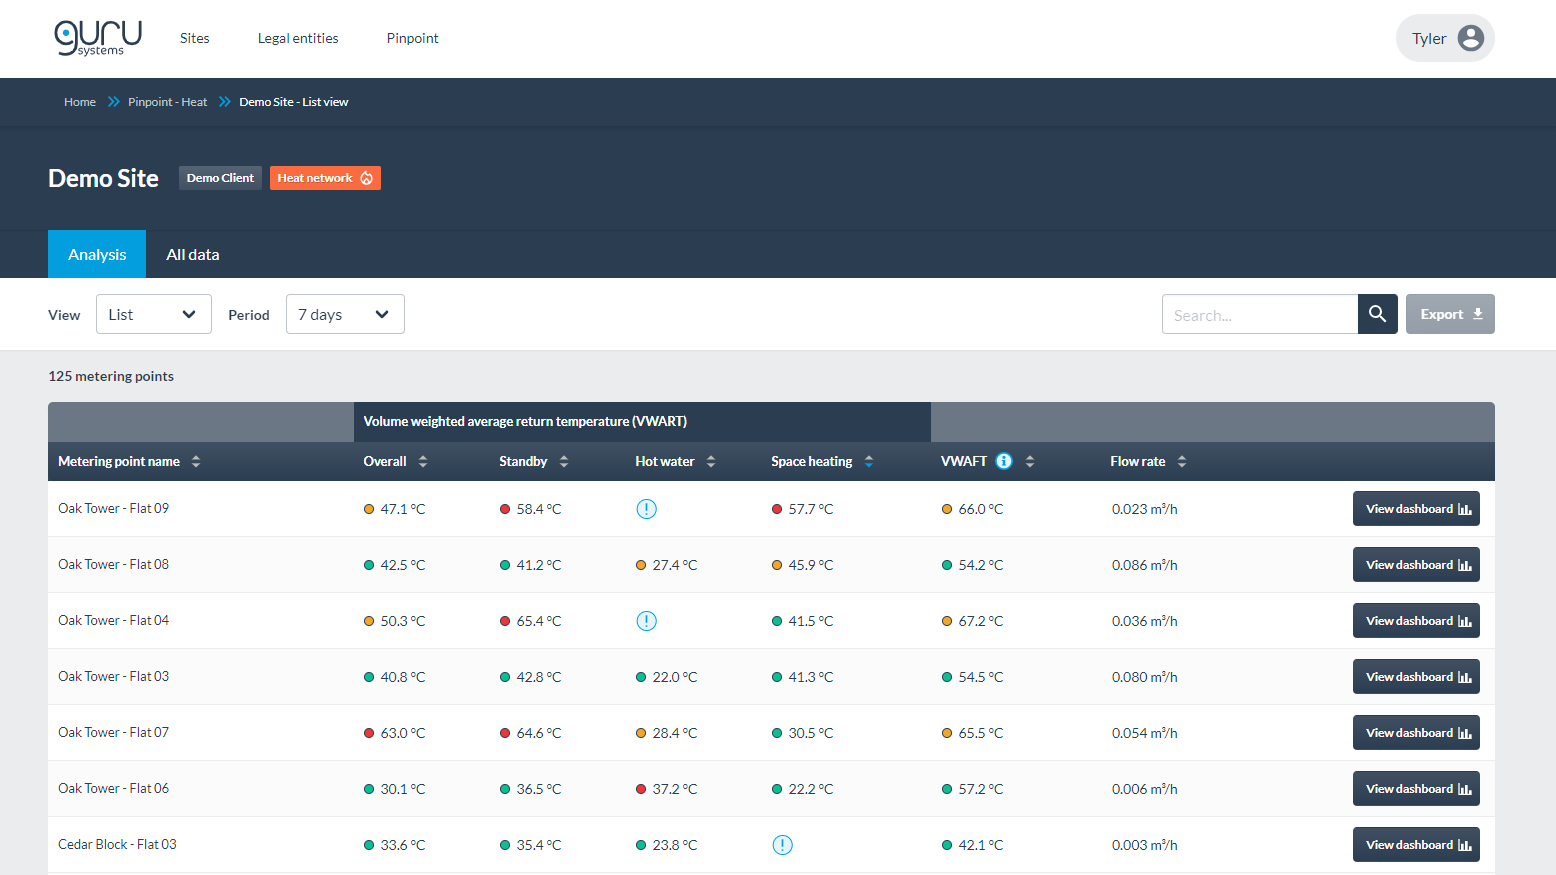
Task: View dashboard for Oak Tower Flat 08
Action: 1416,565
